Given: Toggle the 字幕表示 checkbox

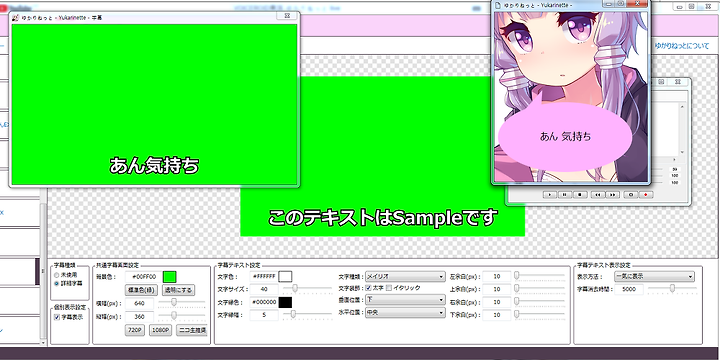Looking at the screenshot, I should [x=57, y=317].
